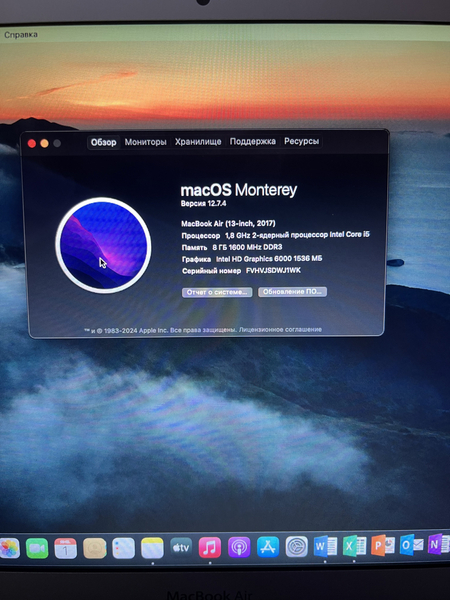Switch to the Мониторы tab
Viewport: 450px width, 600px height.
(145, 142)
